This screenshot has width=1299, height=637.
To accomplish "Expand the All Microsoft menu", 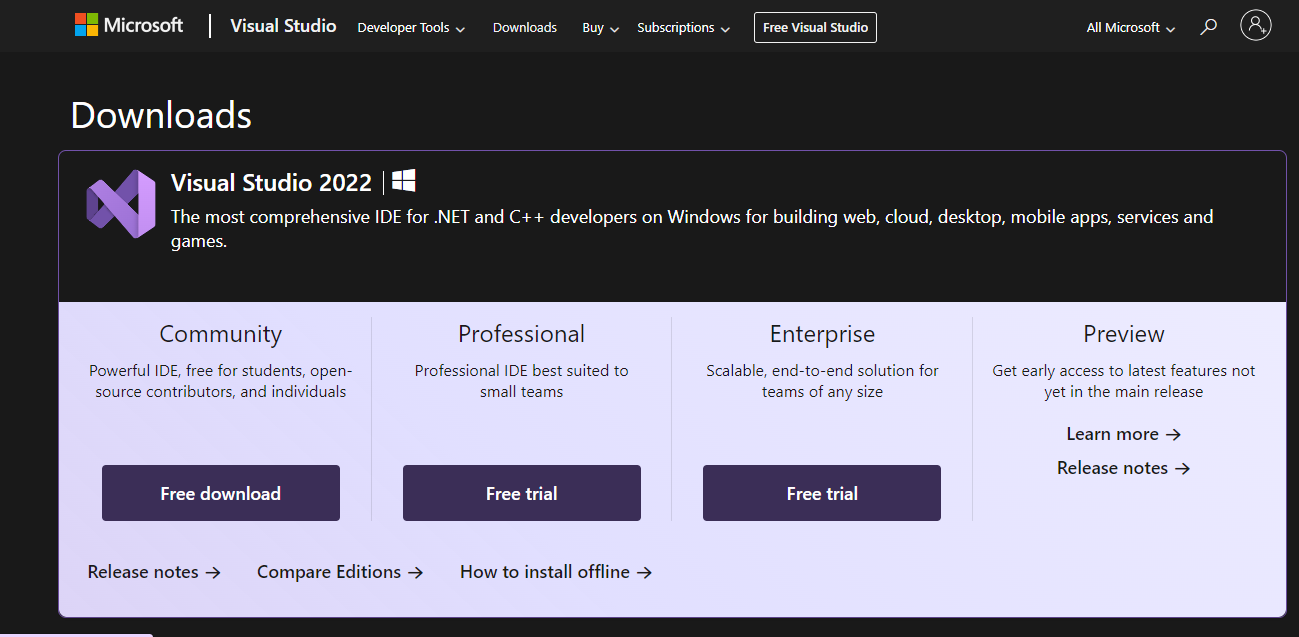I will [1131, 28].
